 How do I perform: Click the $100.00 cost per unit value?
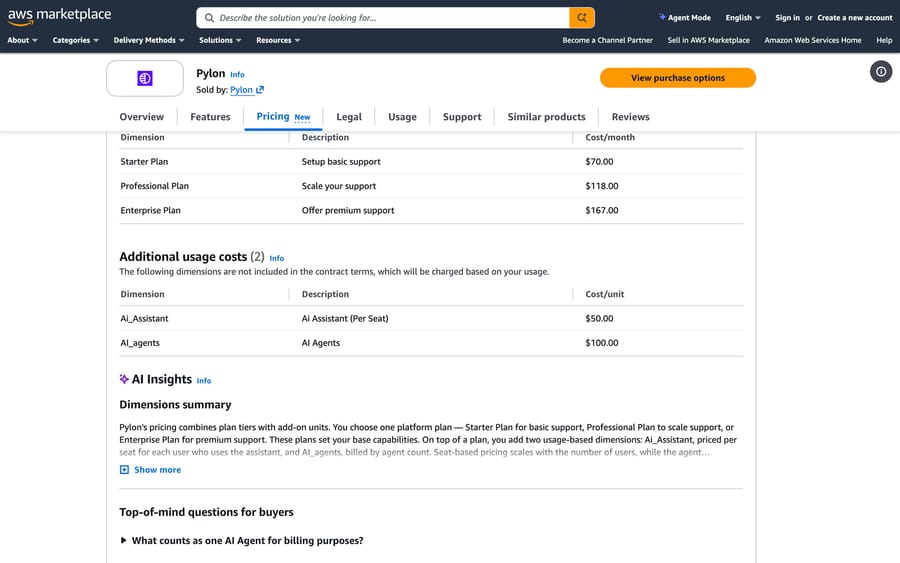(x=602, y=343)
